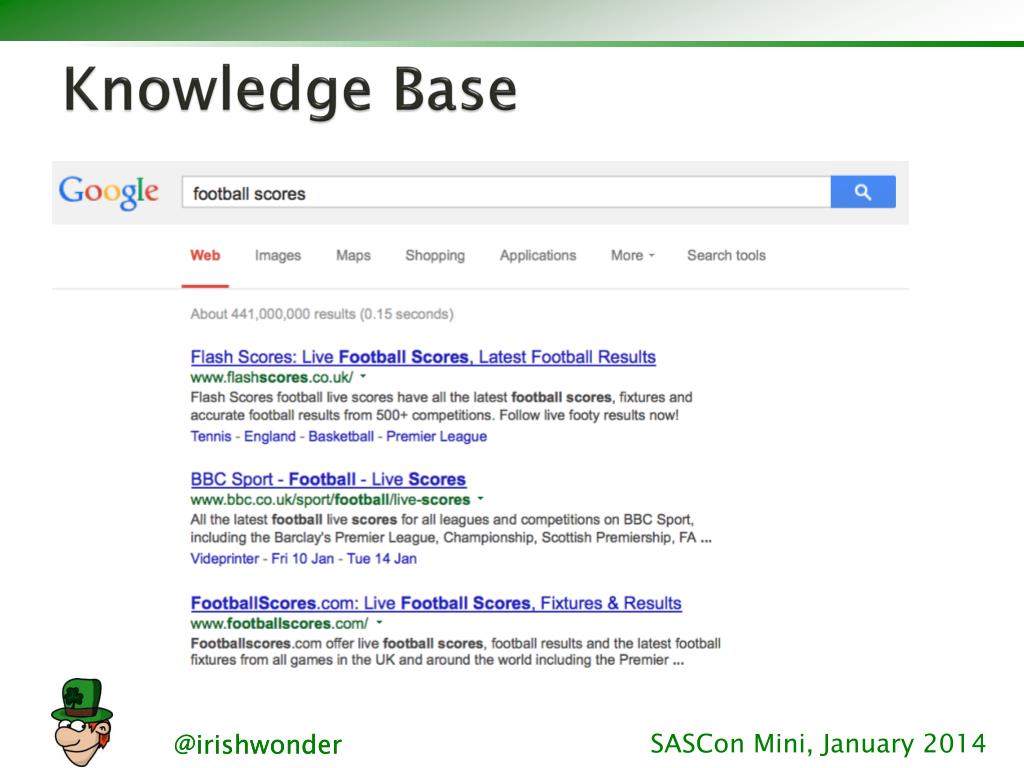Click snippet starting Flash Scores football live scores
The height and width of the screenshot is (768, 1024).
pos(441,406)
